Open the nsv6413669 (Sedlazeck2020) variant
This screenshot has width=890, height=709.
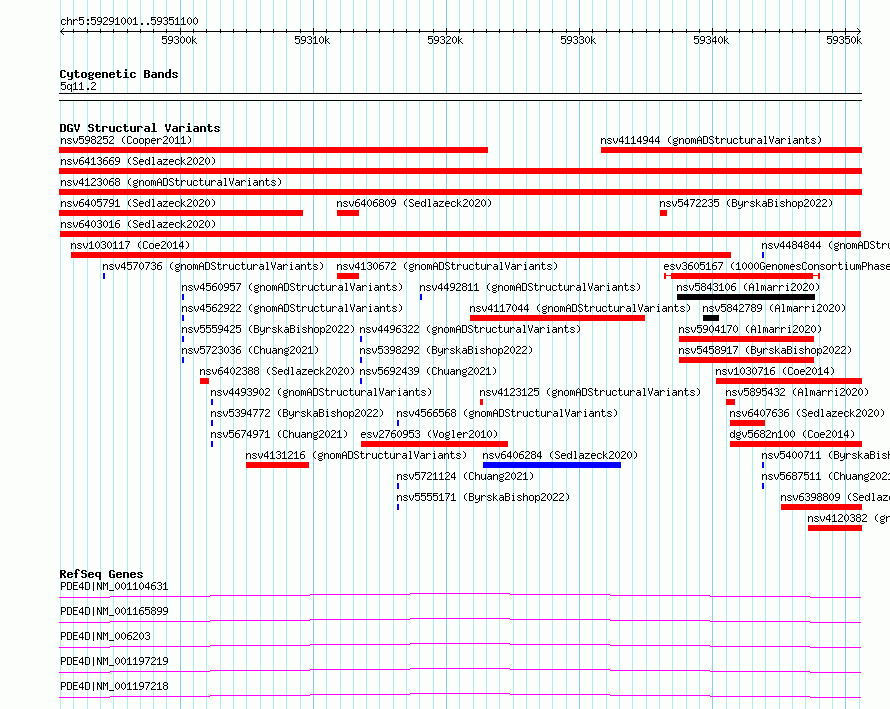point(460,171)
